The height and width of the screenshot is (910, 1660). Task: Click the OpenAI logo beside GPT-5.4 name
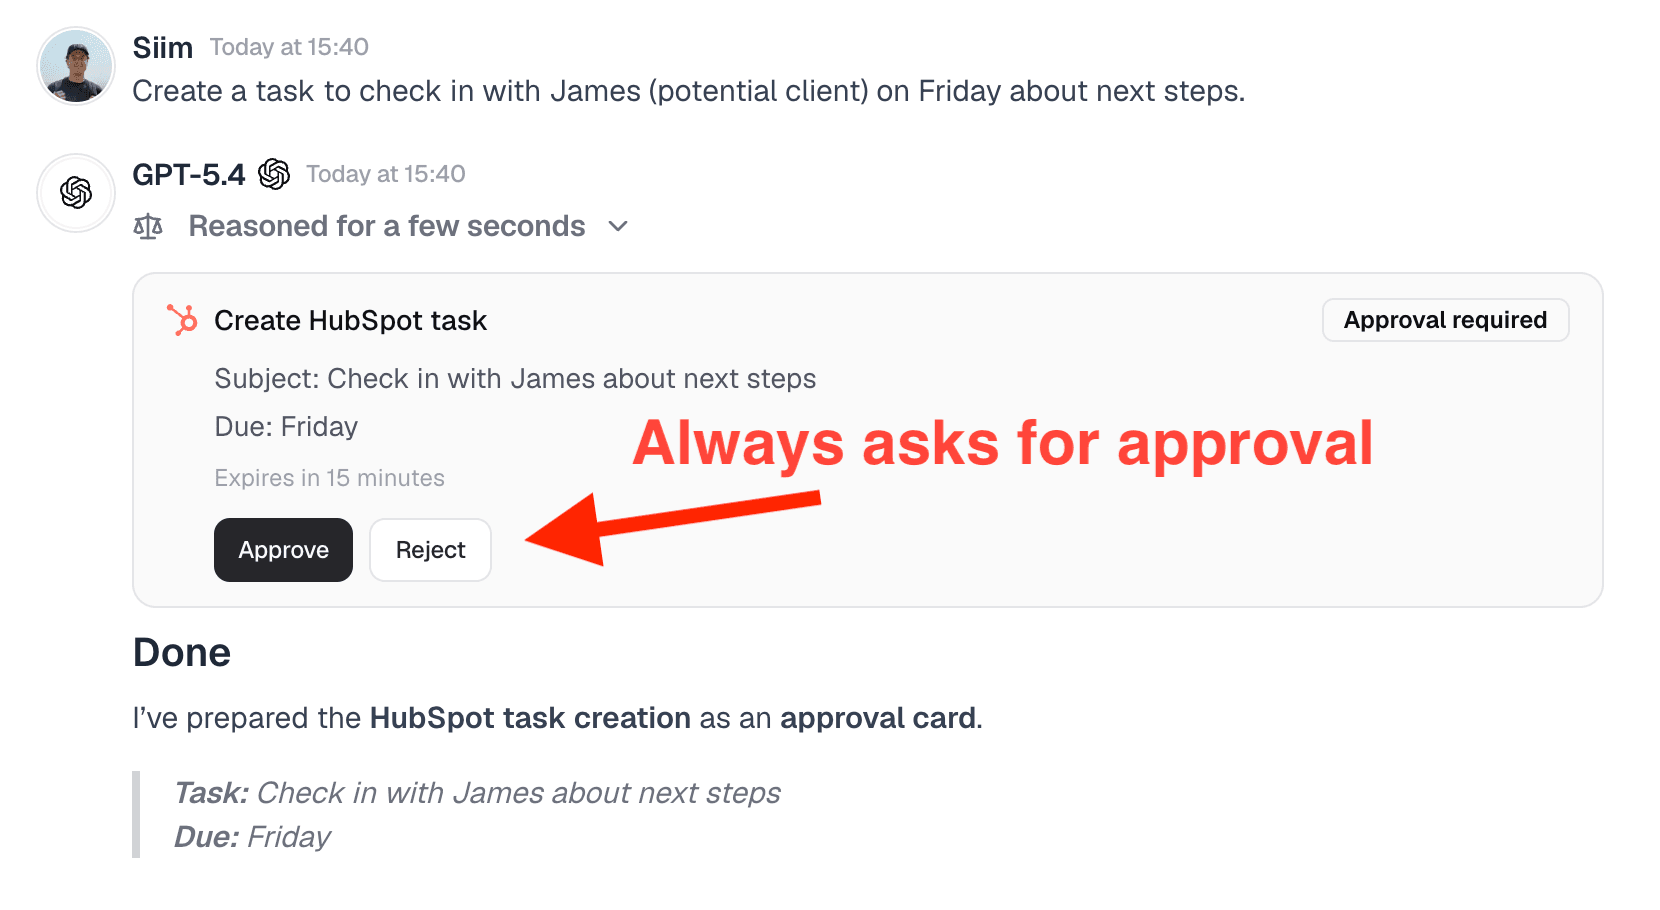coord(274,174)
